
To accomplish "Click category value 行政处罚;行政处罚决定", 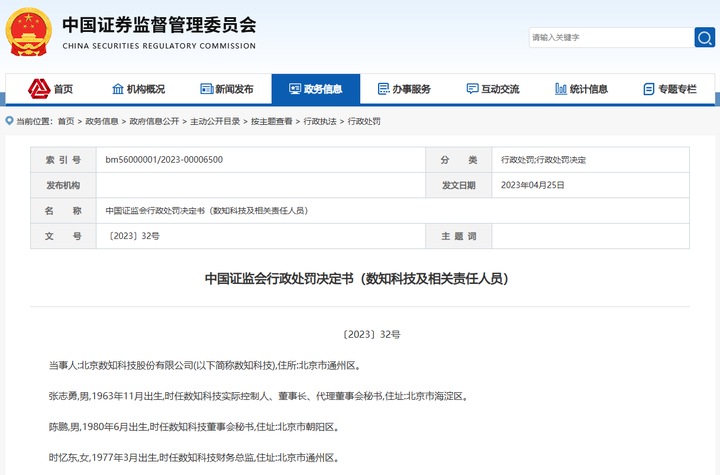I will 543,160.
